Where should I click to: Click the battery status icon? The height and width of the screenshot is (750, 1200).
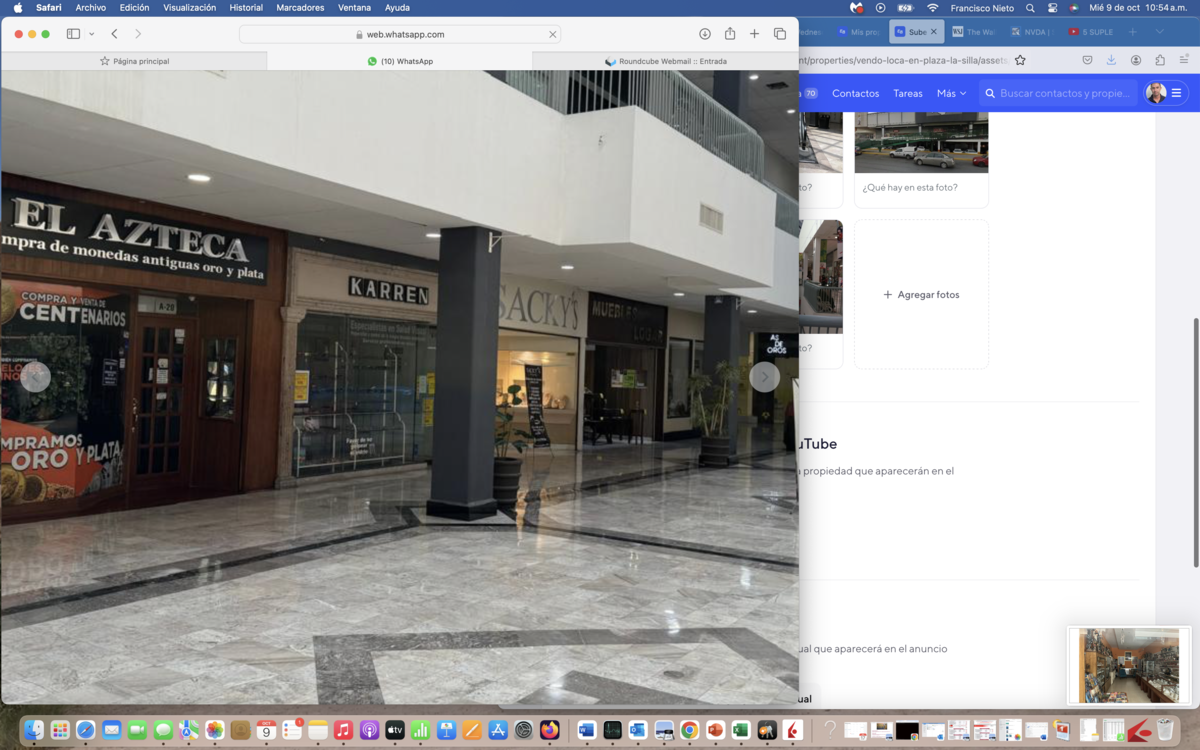[906, 7]
